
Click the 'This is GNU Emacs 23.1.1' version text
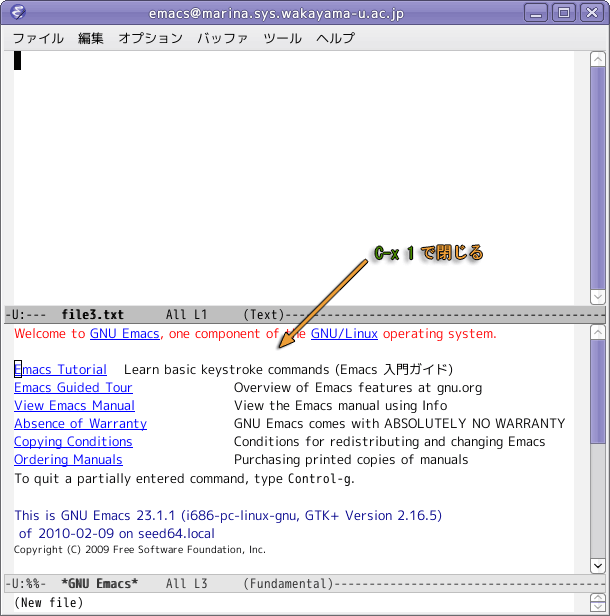[x=228, y=515]
